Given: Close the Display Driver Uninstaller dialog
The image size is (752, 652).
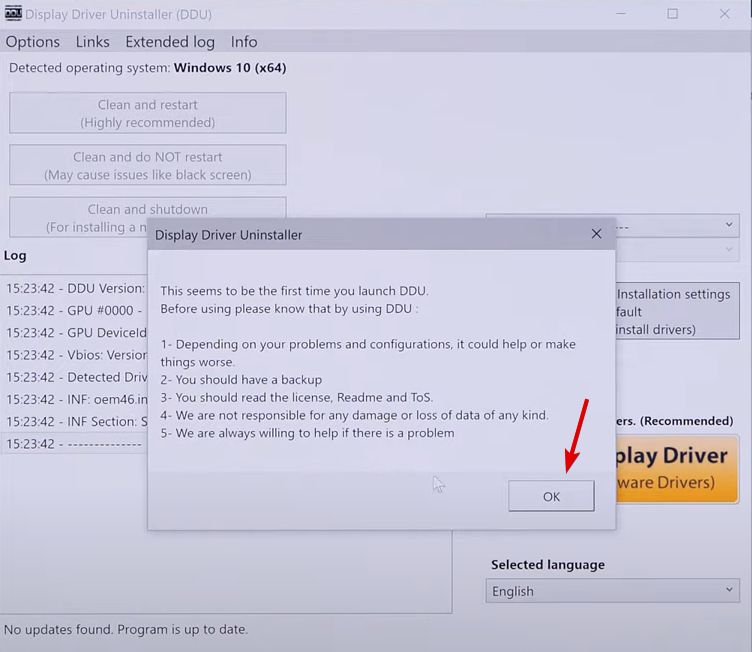Looking at the screenshot, I should pyautogui.click(x=596, y=234).
